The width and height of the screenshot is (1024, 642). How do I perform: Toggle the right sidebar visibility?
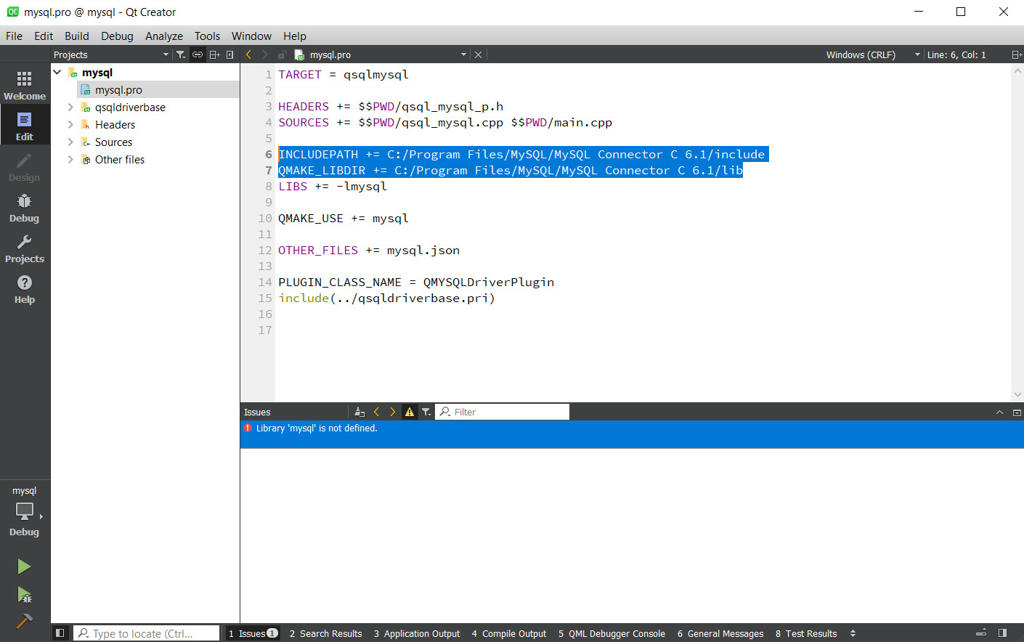pyautogui.click(x=1002, y=633)
